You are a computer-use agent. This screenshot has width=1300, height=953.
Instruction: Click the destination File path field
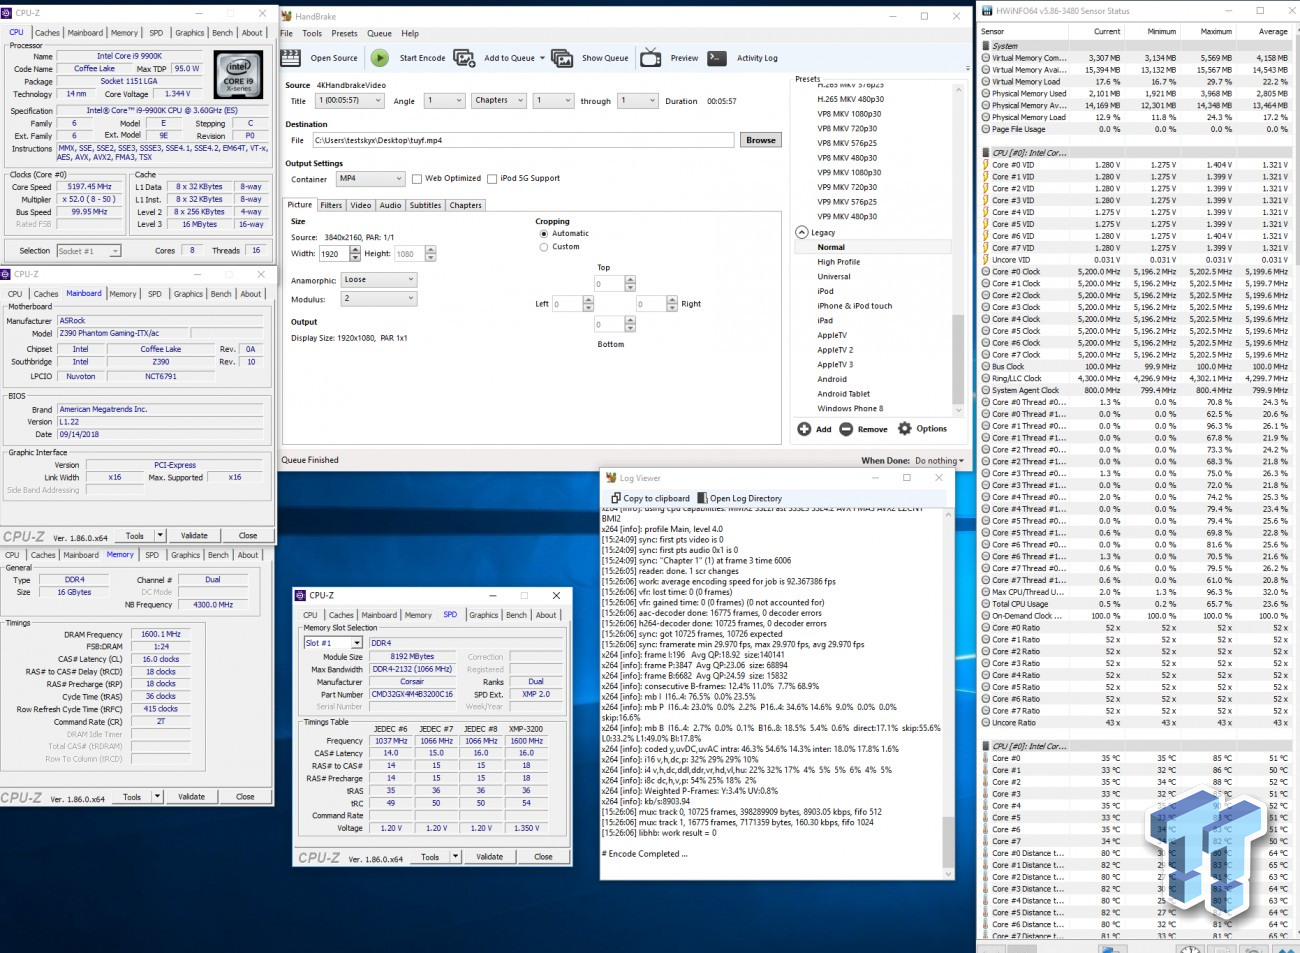point(523,140)
